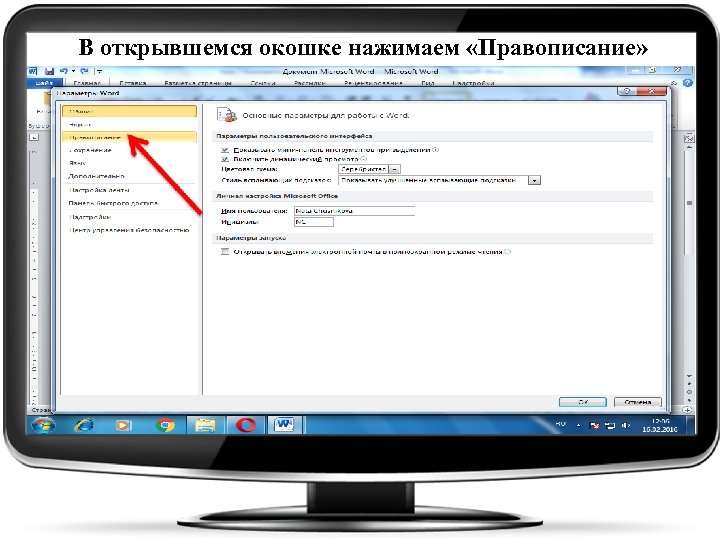Switch to the Ссылки ribbon tab
This screenshot has height=540, width=720.
(x=263, y=83)
